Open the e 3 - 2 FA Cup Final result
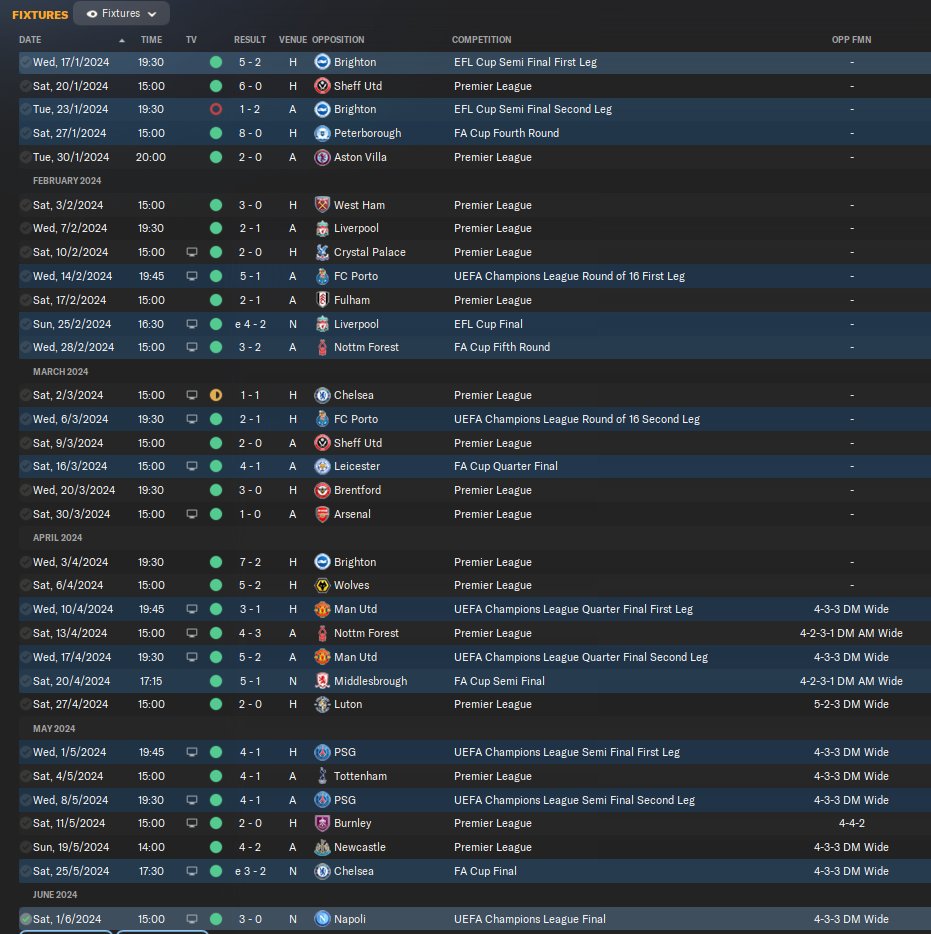The width and height of the screenshot is (931, 934). click(250, 871)
